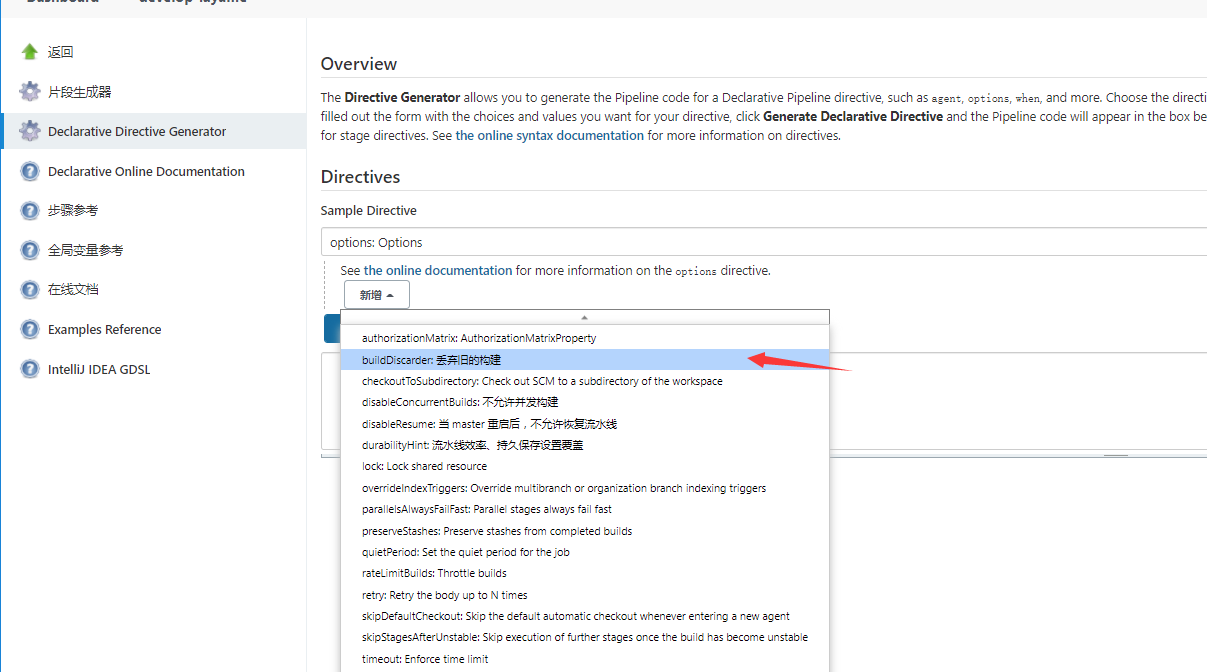Click the up arrow atop the options list
Image resolution: width=1207 pixels, height=672 pixels.
pos(585,317)
